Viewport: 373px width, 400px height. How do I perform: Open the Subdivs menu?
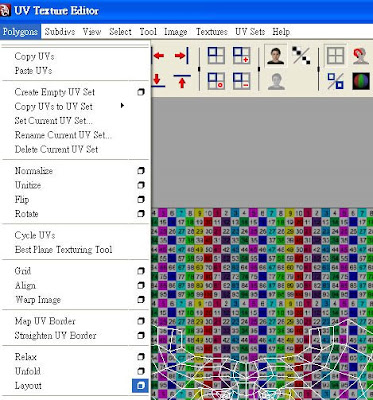coord(60,32)
